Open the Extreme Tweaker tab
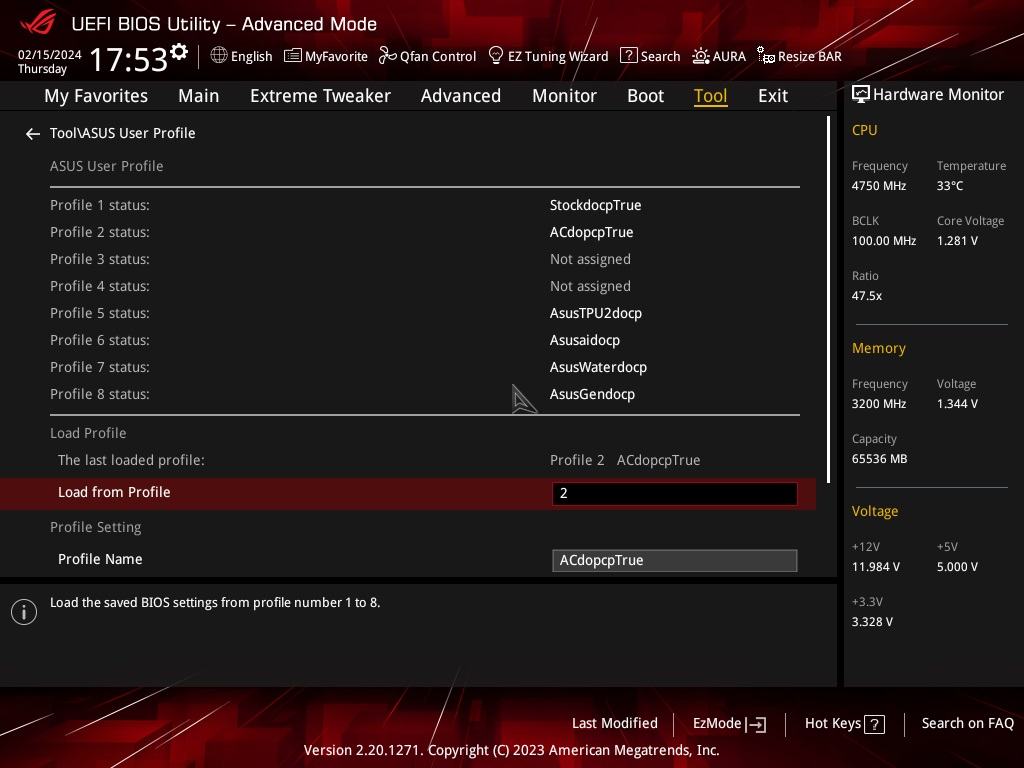This screenshot has height=768, width=1024. [320, 96]
